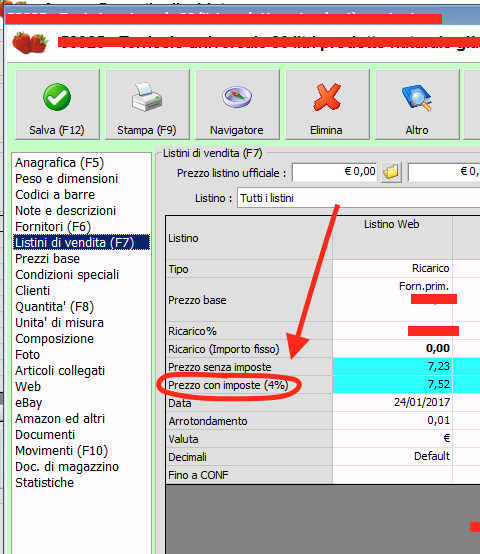
Task: Click the strawberry icon in the header
Action: coord(30,42)
